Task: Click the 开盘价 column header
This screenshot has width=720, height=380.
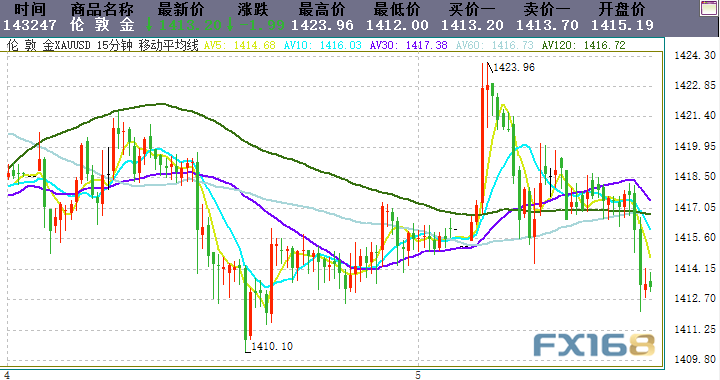Action: [x=621, y=9]
